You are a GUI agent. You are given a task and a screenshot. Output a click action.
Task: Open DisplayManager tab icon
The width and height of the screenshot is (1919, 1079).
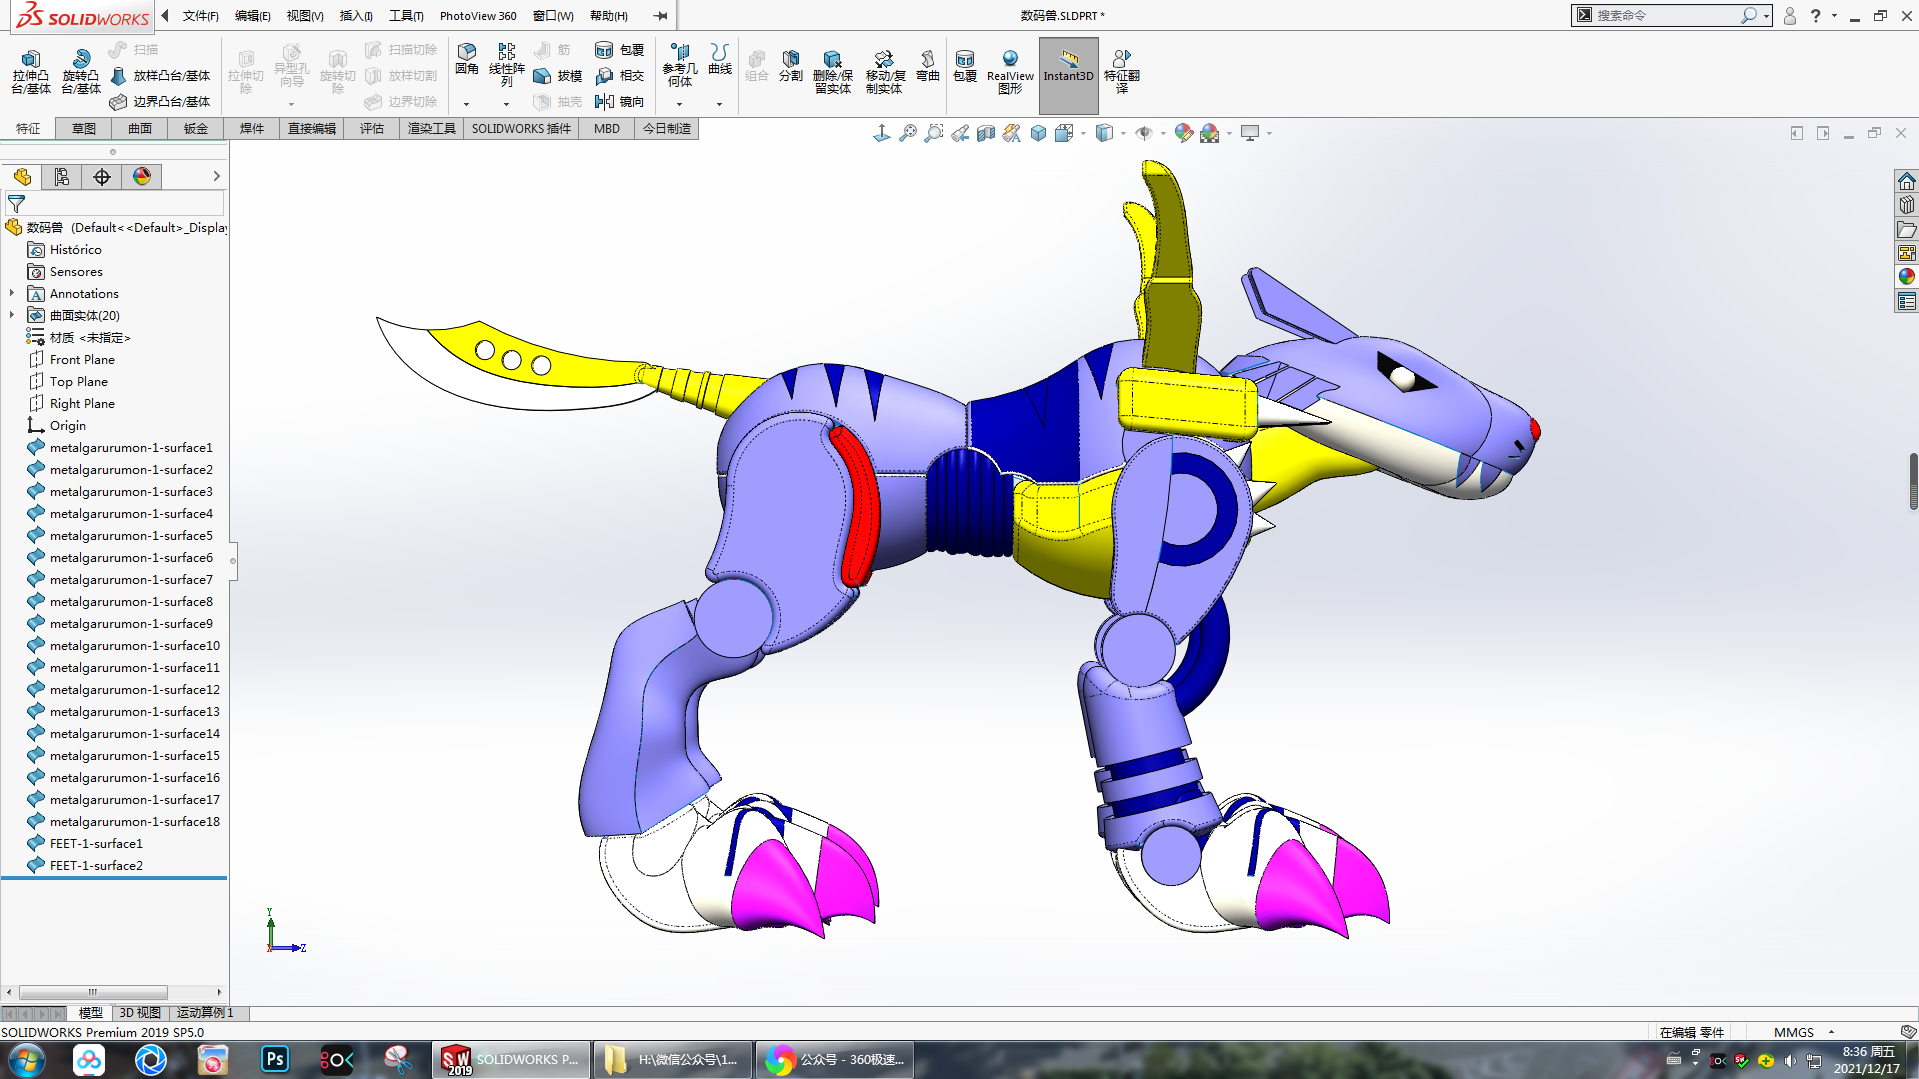(142, 177)
